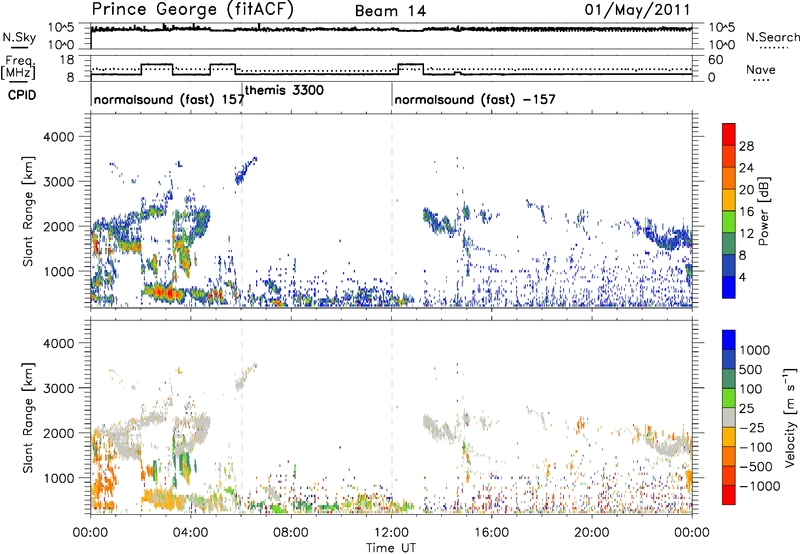This screenshot has height=554, width=800.
Task: Click the 'normalsound (fast) -157' label
Action: [x=475, y=99]
